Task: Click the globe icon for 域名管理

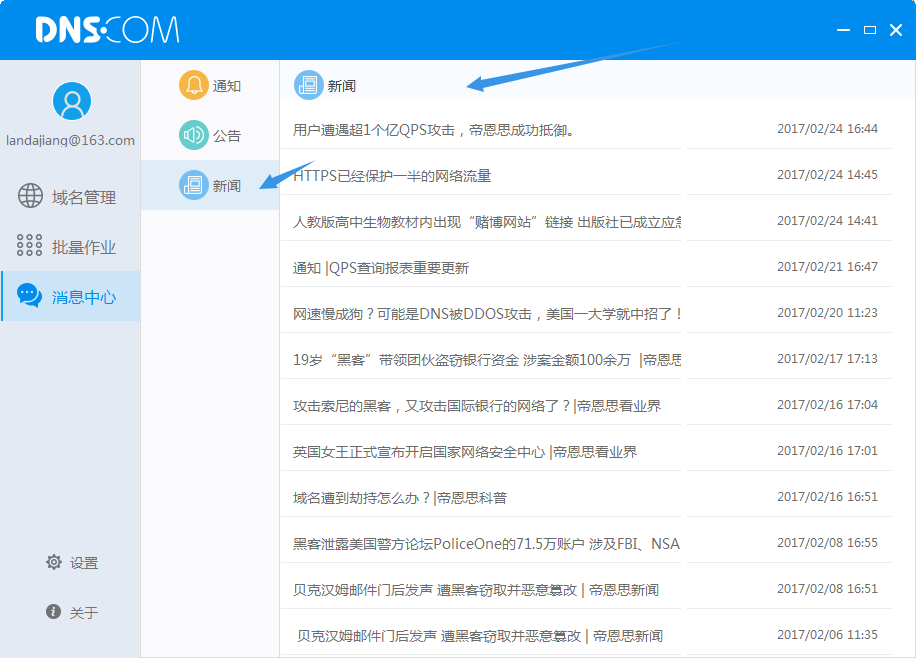Action: [x=30, y=196]
